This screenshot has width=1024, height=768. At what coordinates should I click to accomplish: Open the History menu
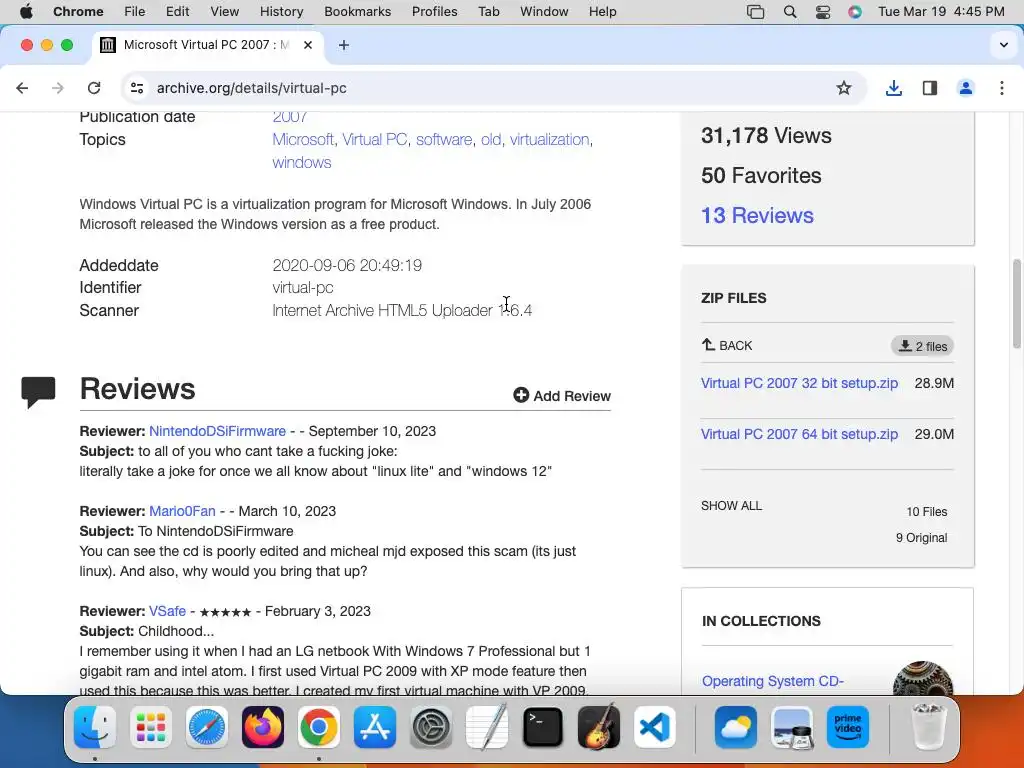point(281,12)
